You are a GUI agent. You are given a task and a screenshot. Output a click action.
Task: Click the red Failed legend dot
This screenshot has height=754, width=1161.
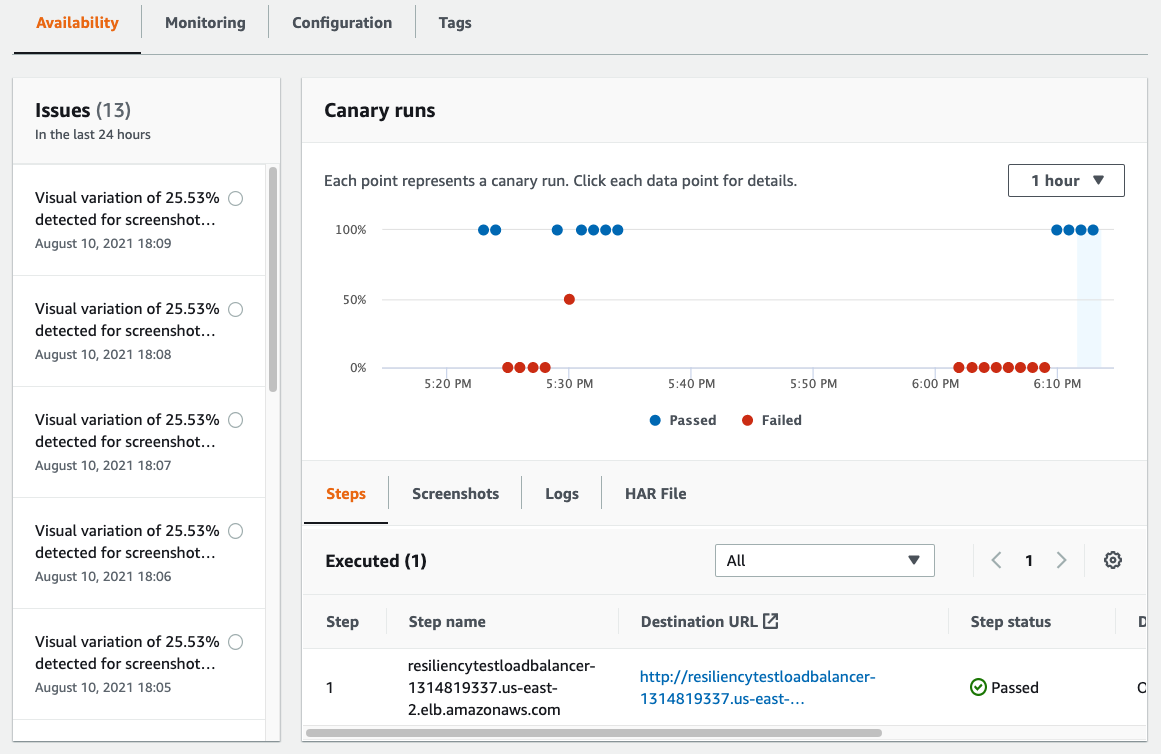pos(748,420)
